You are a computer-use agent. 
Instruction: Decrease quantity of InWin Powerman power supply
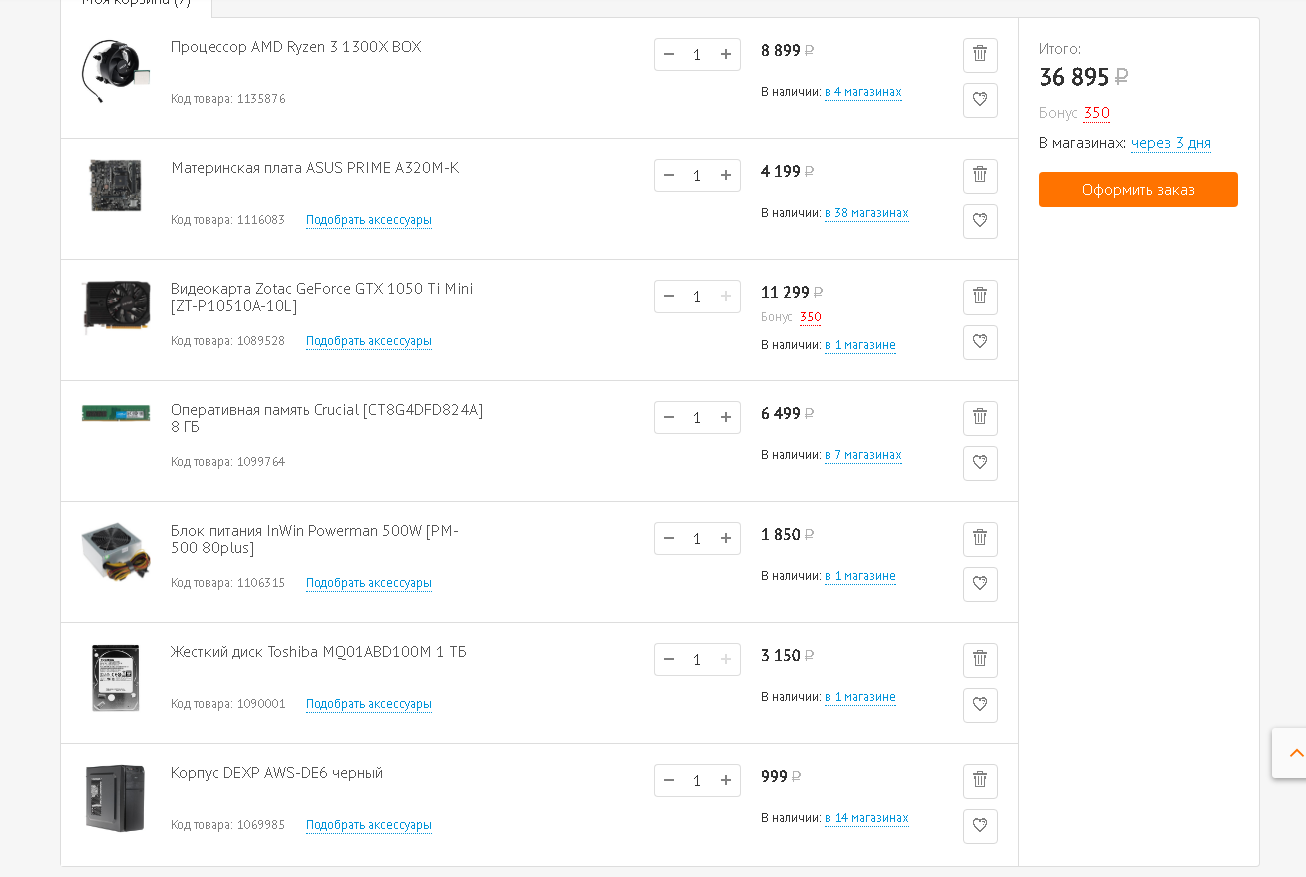[x=669, y=538]
